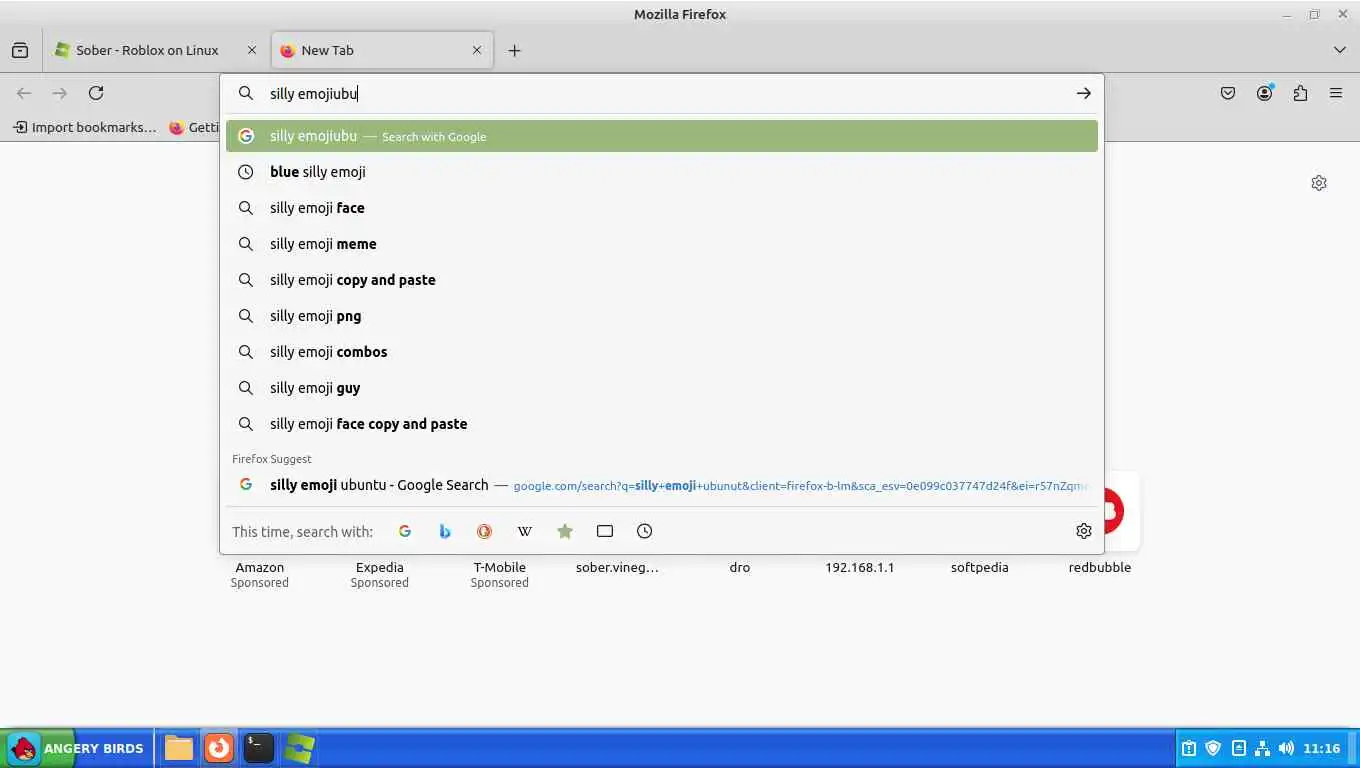
Task: Open the T-Mobile sponsored shortcut
Action: (x=500, y=567)
